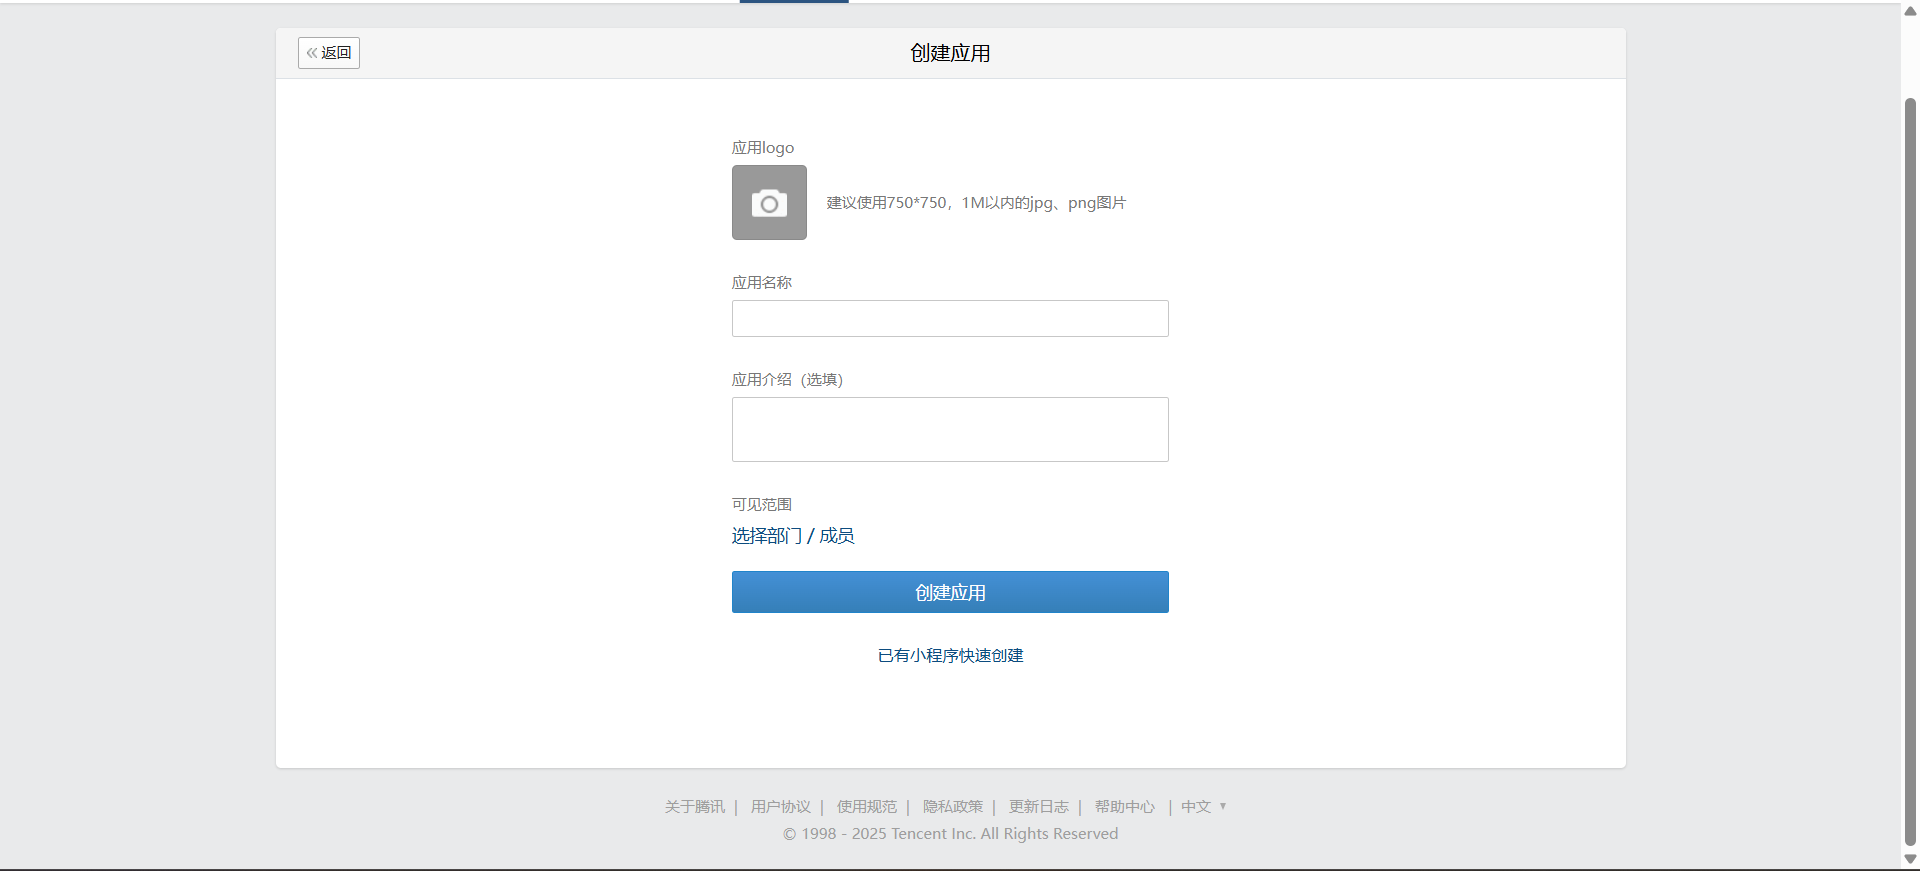The height and width of the screenshot is (871, 1920).
Task: Click the scrollbar up arrow
Action: [x=1910, y=11]
